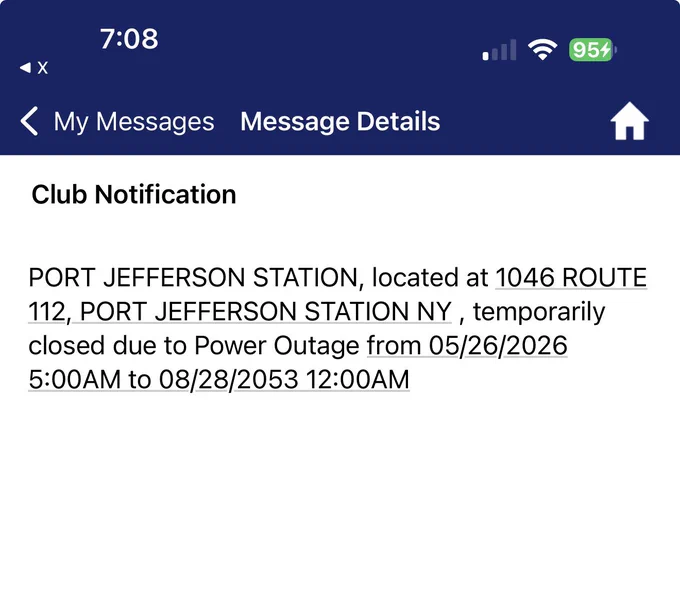Tap the X label beside return arrow

[42, 68]
